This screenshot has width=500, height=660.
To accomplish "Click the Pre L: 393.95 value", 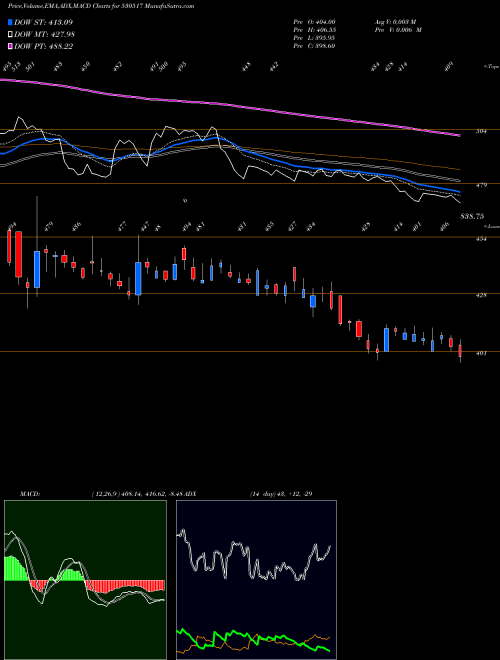I will pyautogui.click(x=314, y=38).
